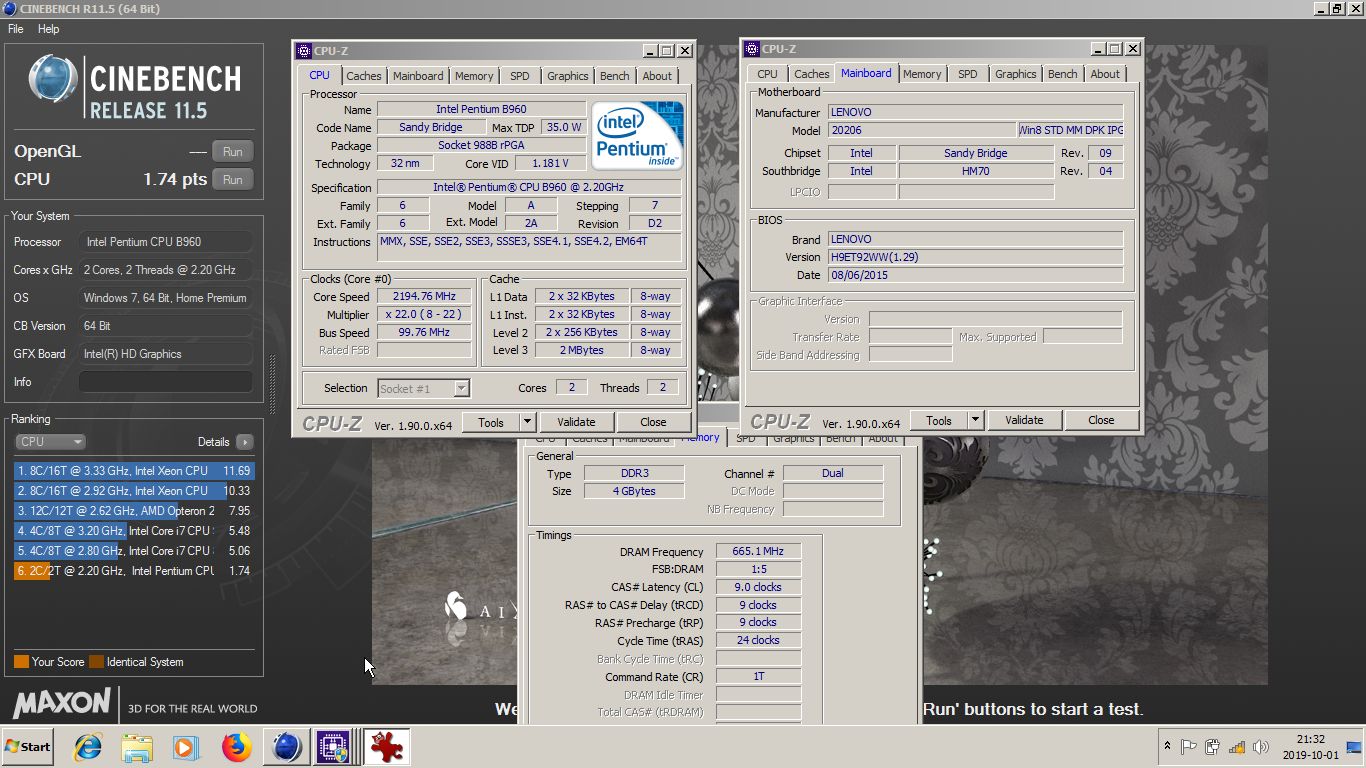This screenshot has height=768, width=1366.
Task: Run the CPU benchmark
Action: click(232, 180)
